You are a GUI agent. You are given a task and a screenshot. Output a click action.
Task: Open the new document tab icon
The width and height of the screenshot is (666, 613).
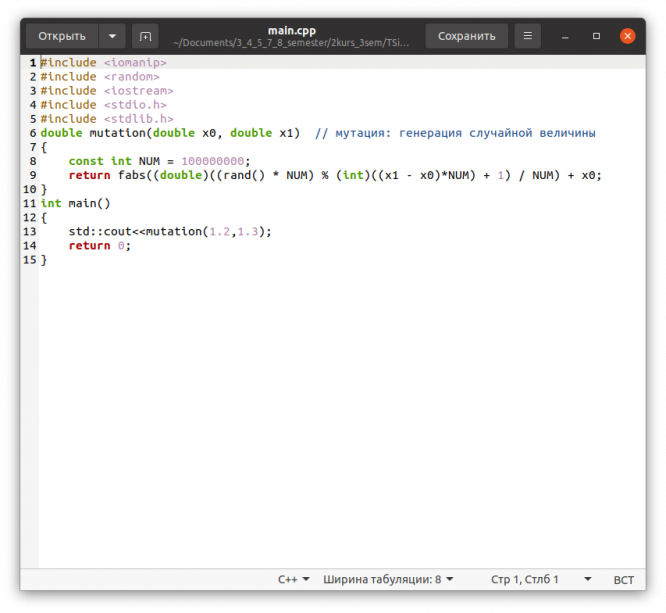point(146,36)
